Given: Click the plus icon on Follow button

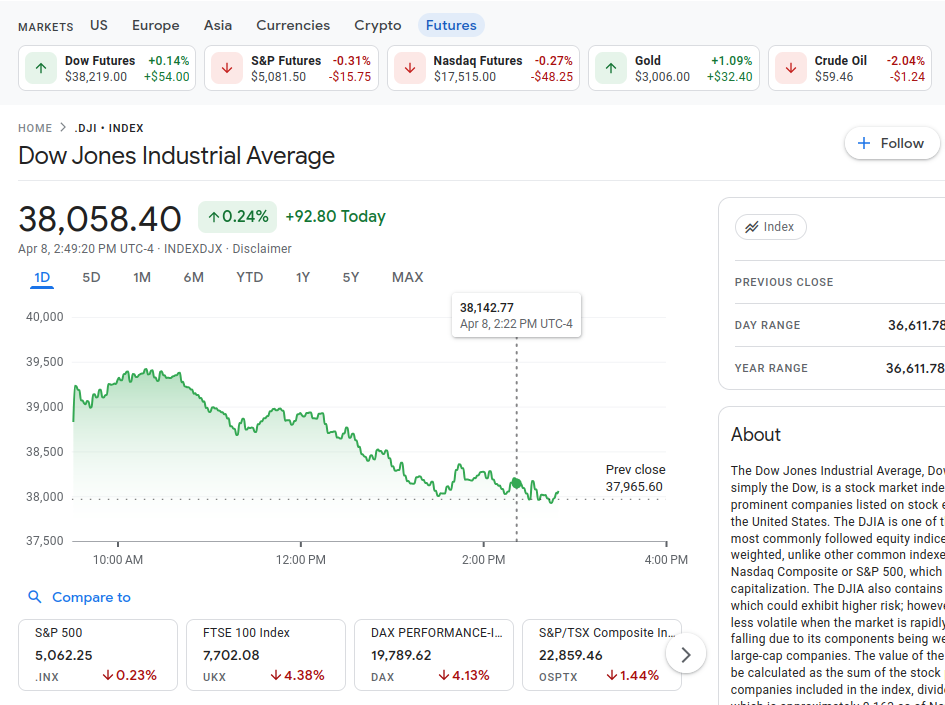Looking at the screenshot, I should [x=864, y=143].
